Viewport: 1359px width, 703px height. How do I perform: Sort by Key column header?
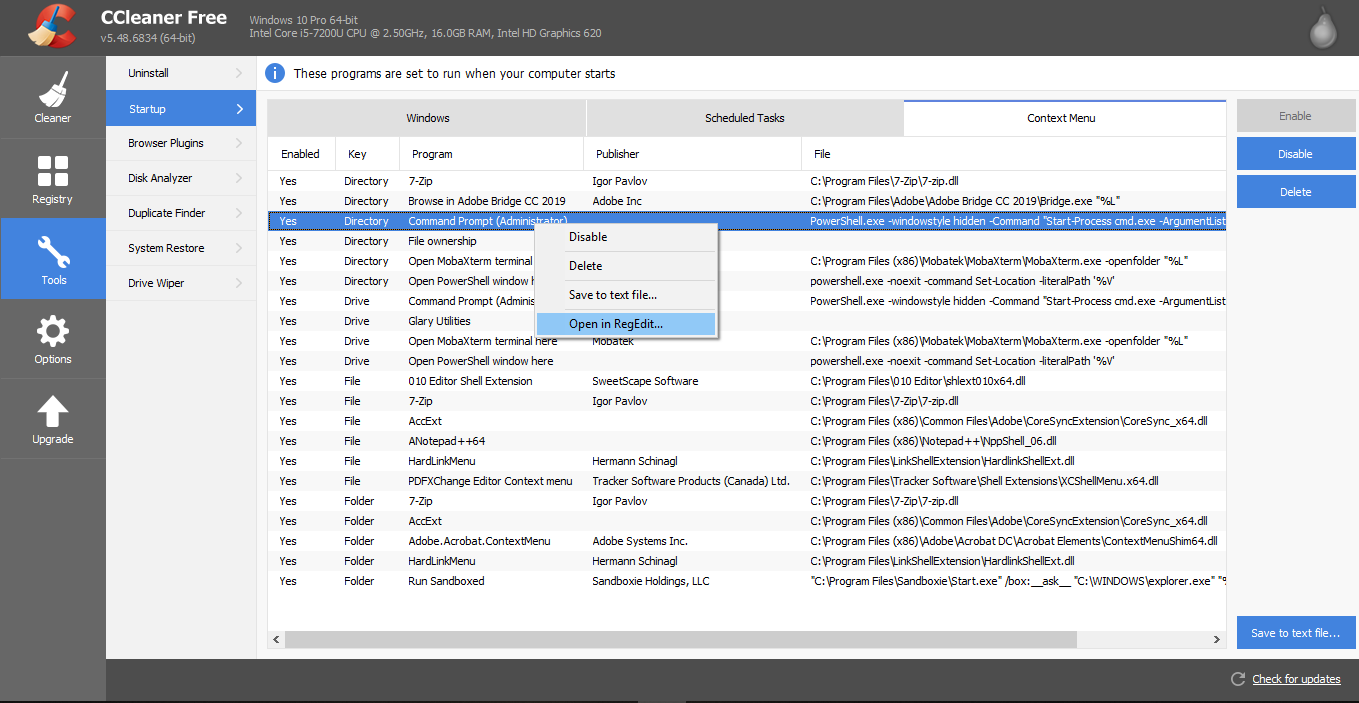[367, 154]
